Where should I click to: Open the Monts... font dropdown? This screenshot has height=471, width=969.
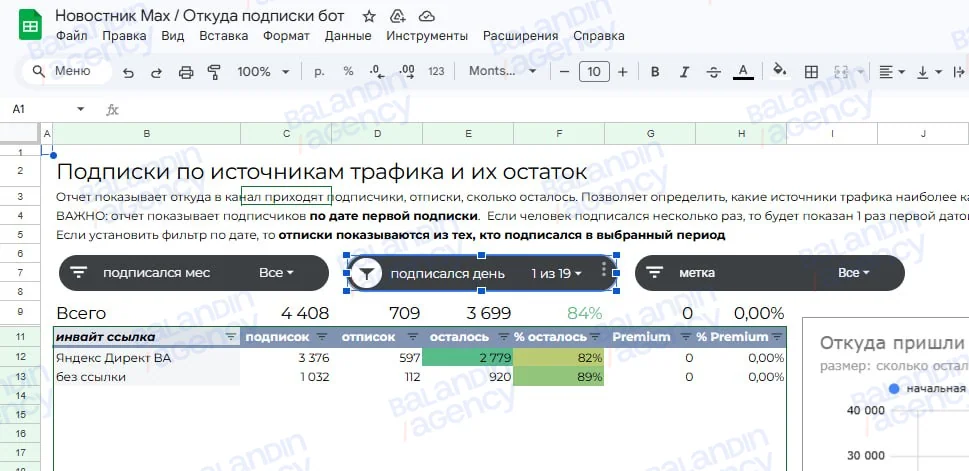click(x=502, y=72)
